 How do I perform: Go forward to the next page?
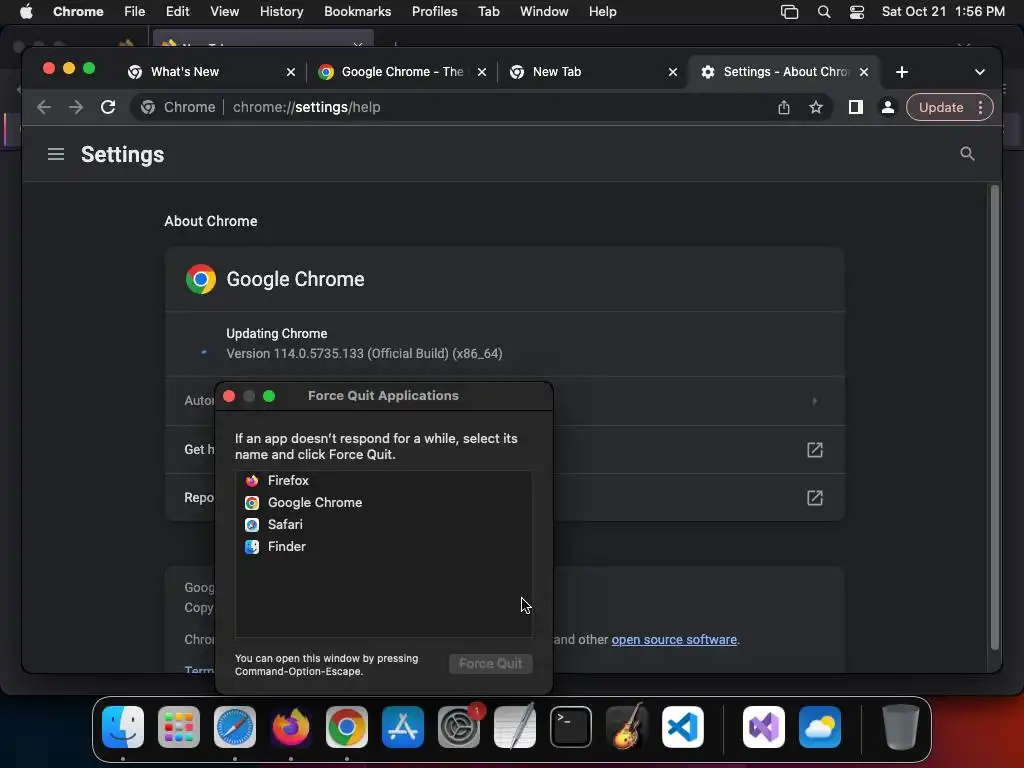pos(76,107)
